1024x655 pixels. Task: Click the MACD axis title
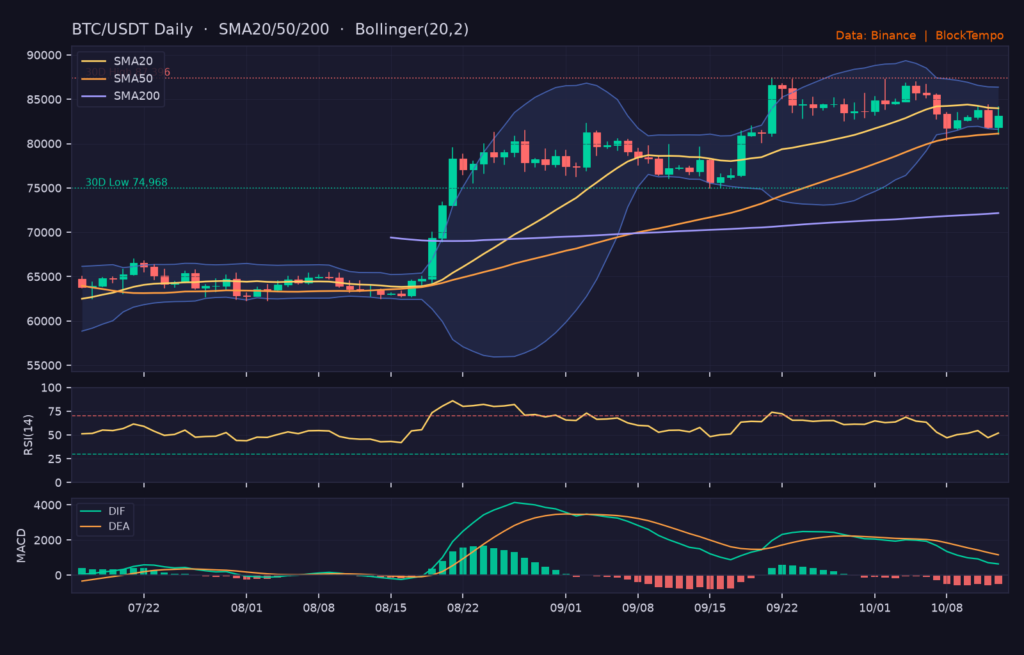click(21, 546)
